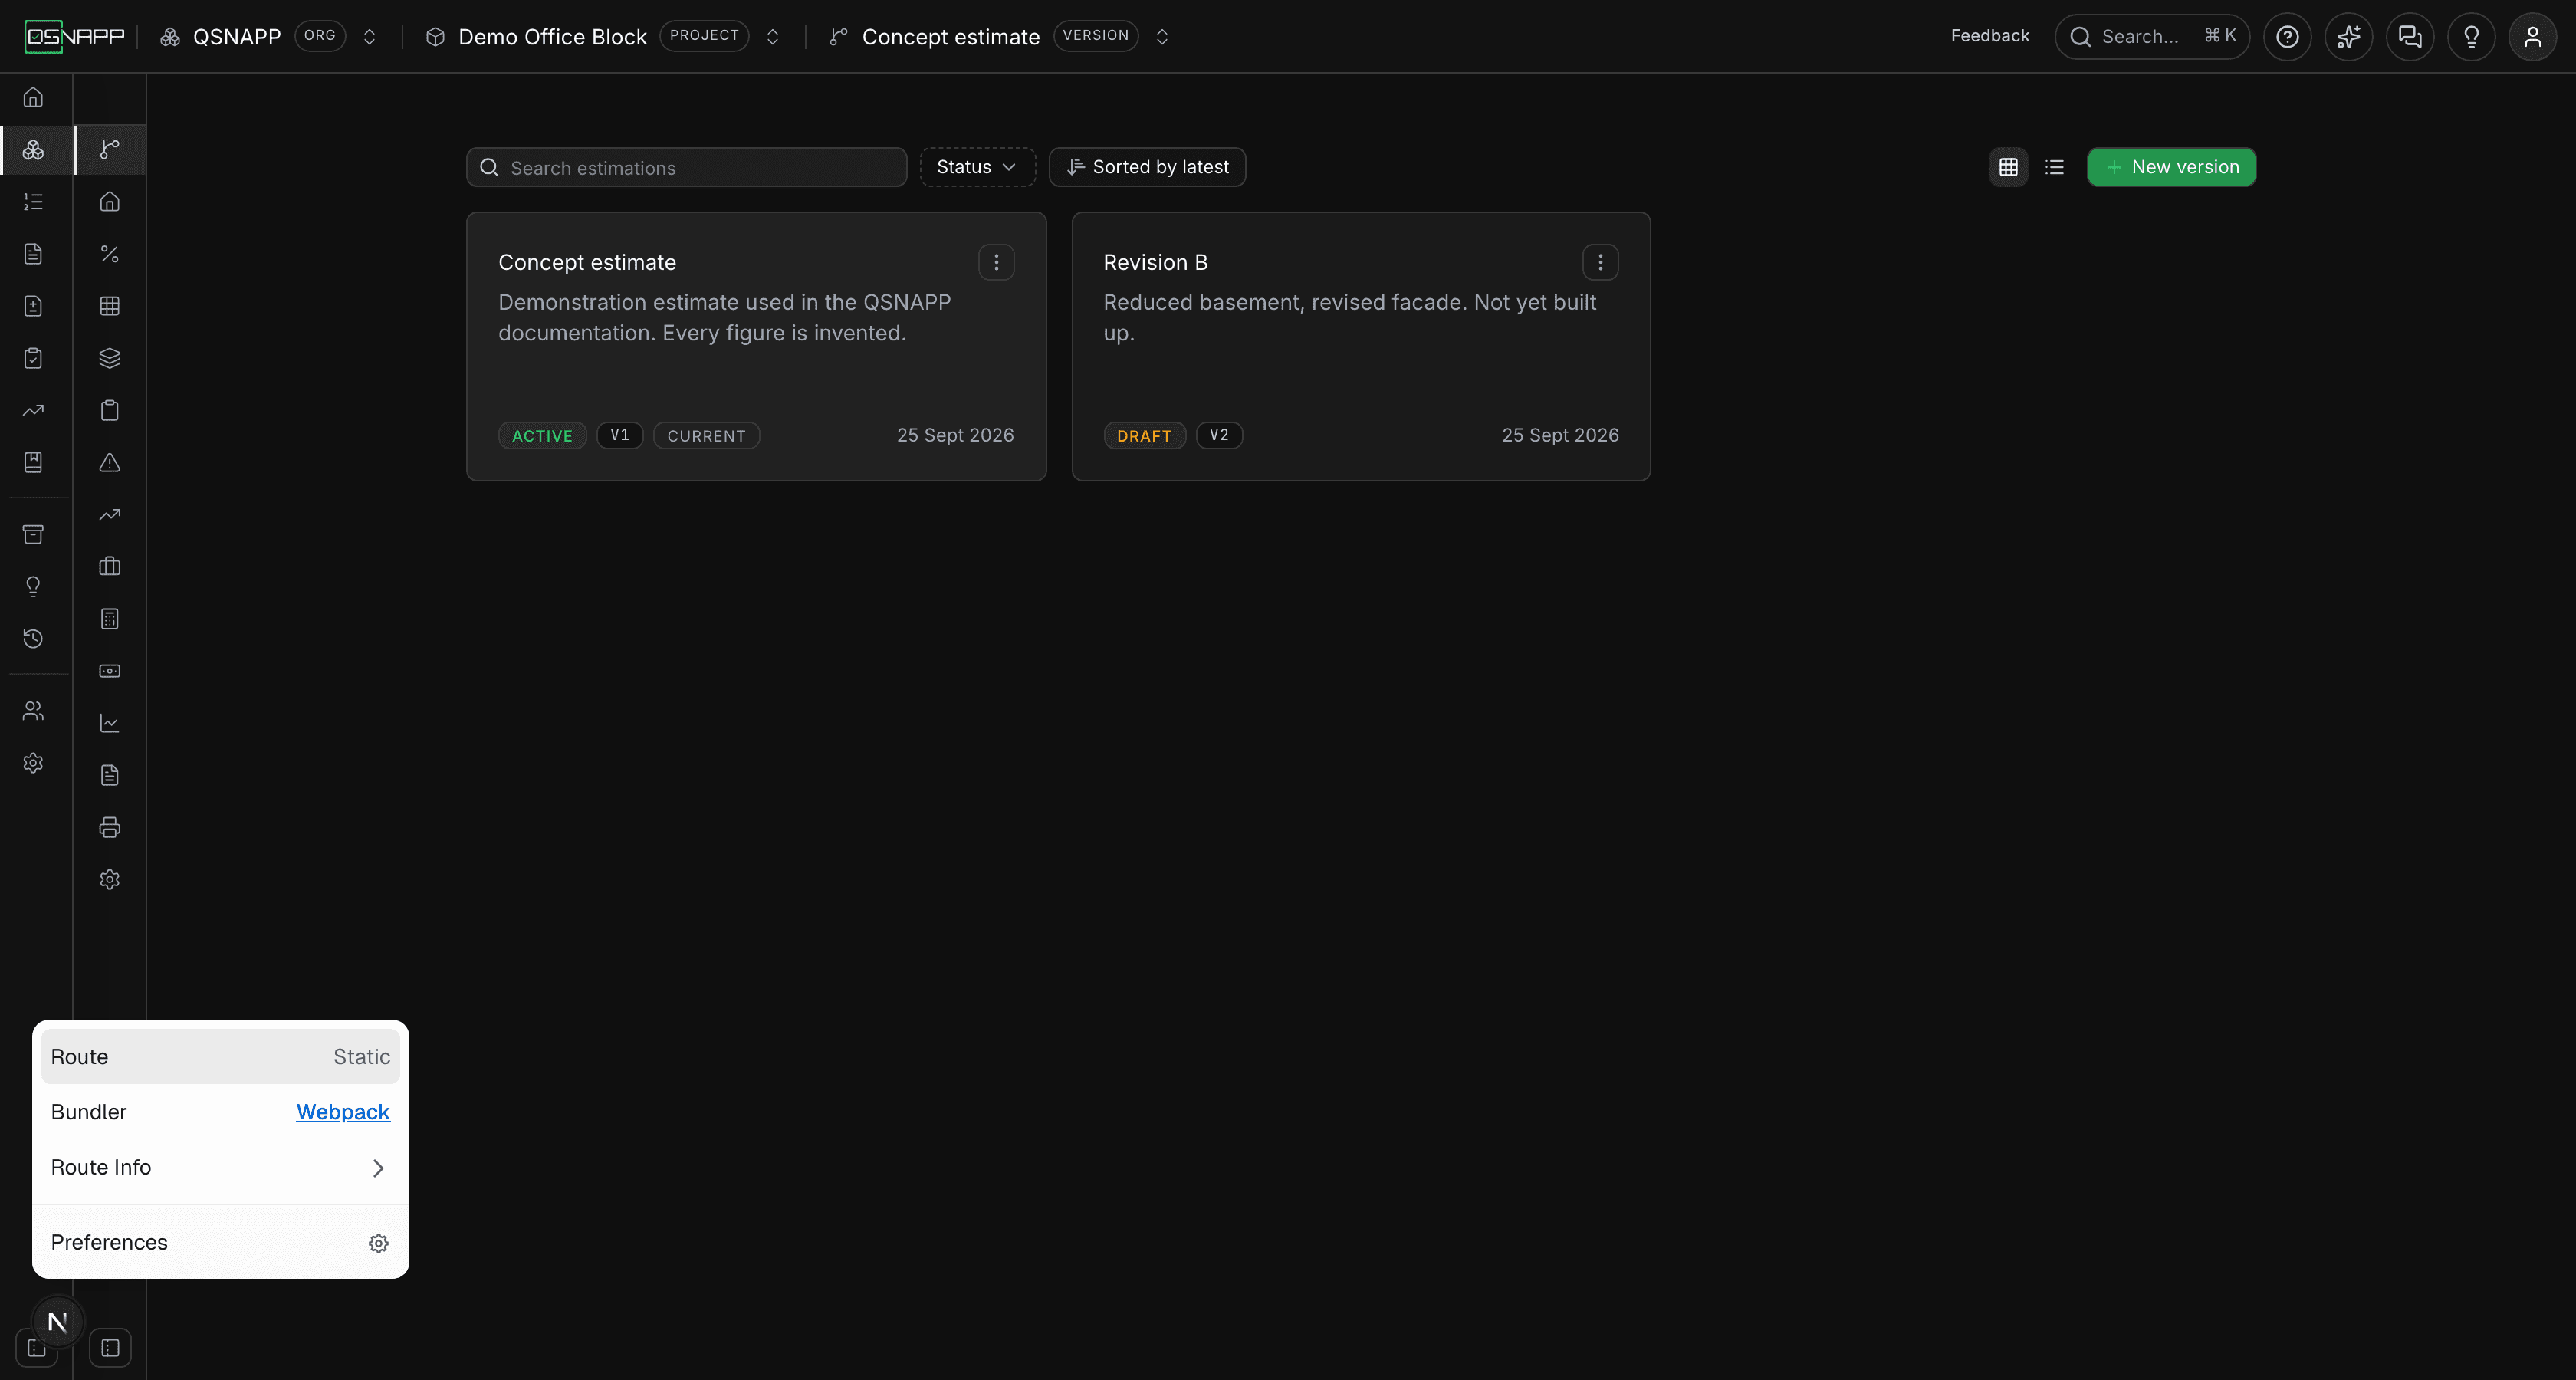The image size is (2576, 1380).
Task: Open the history clock icon in the sidebar
Action: (x=33, y=638)
